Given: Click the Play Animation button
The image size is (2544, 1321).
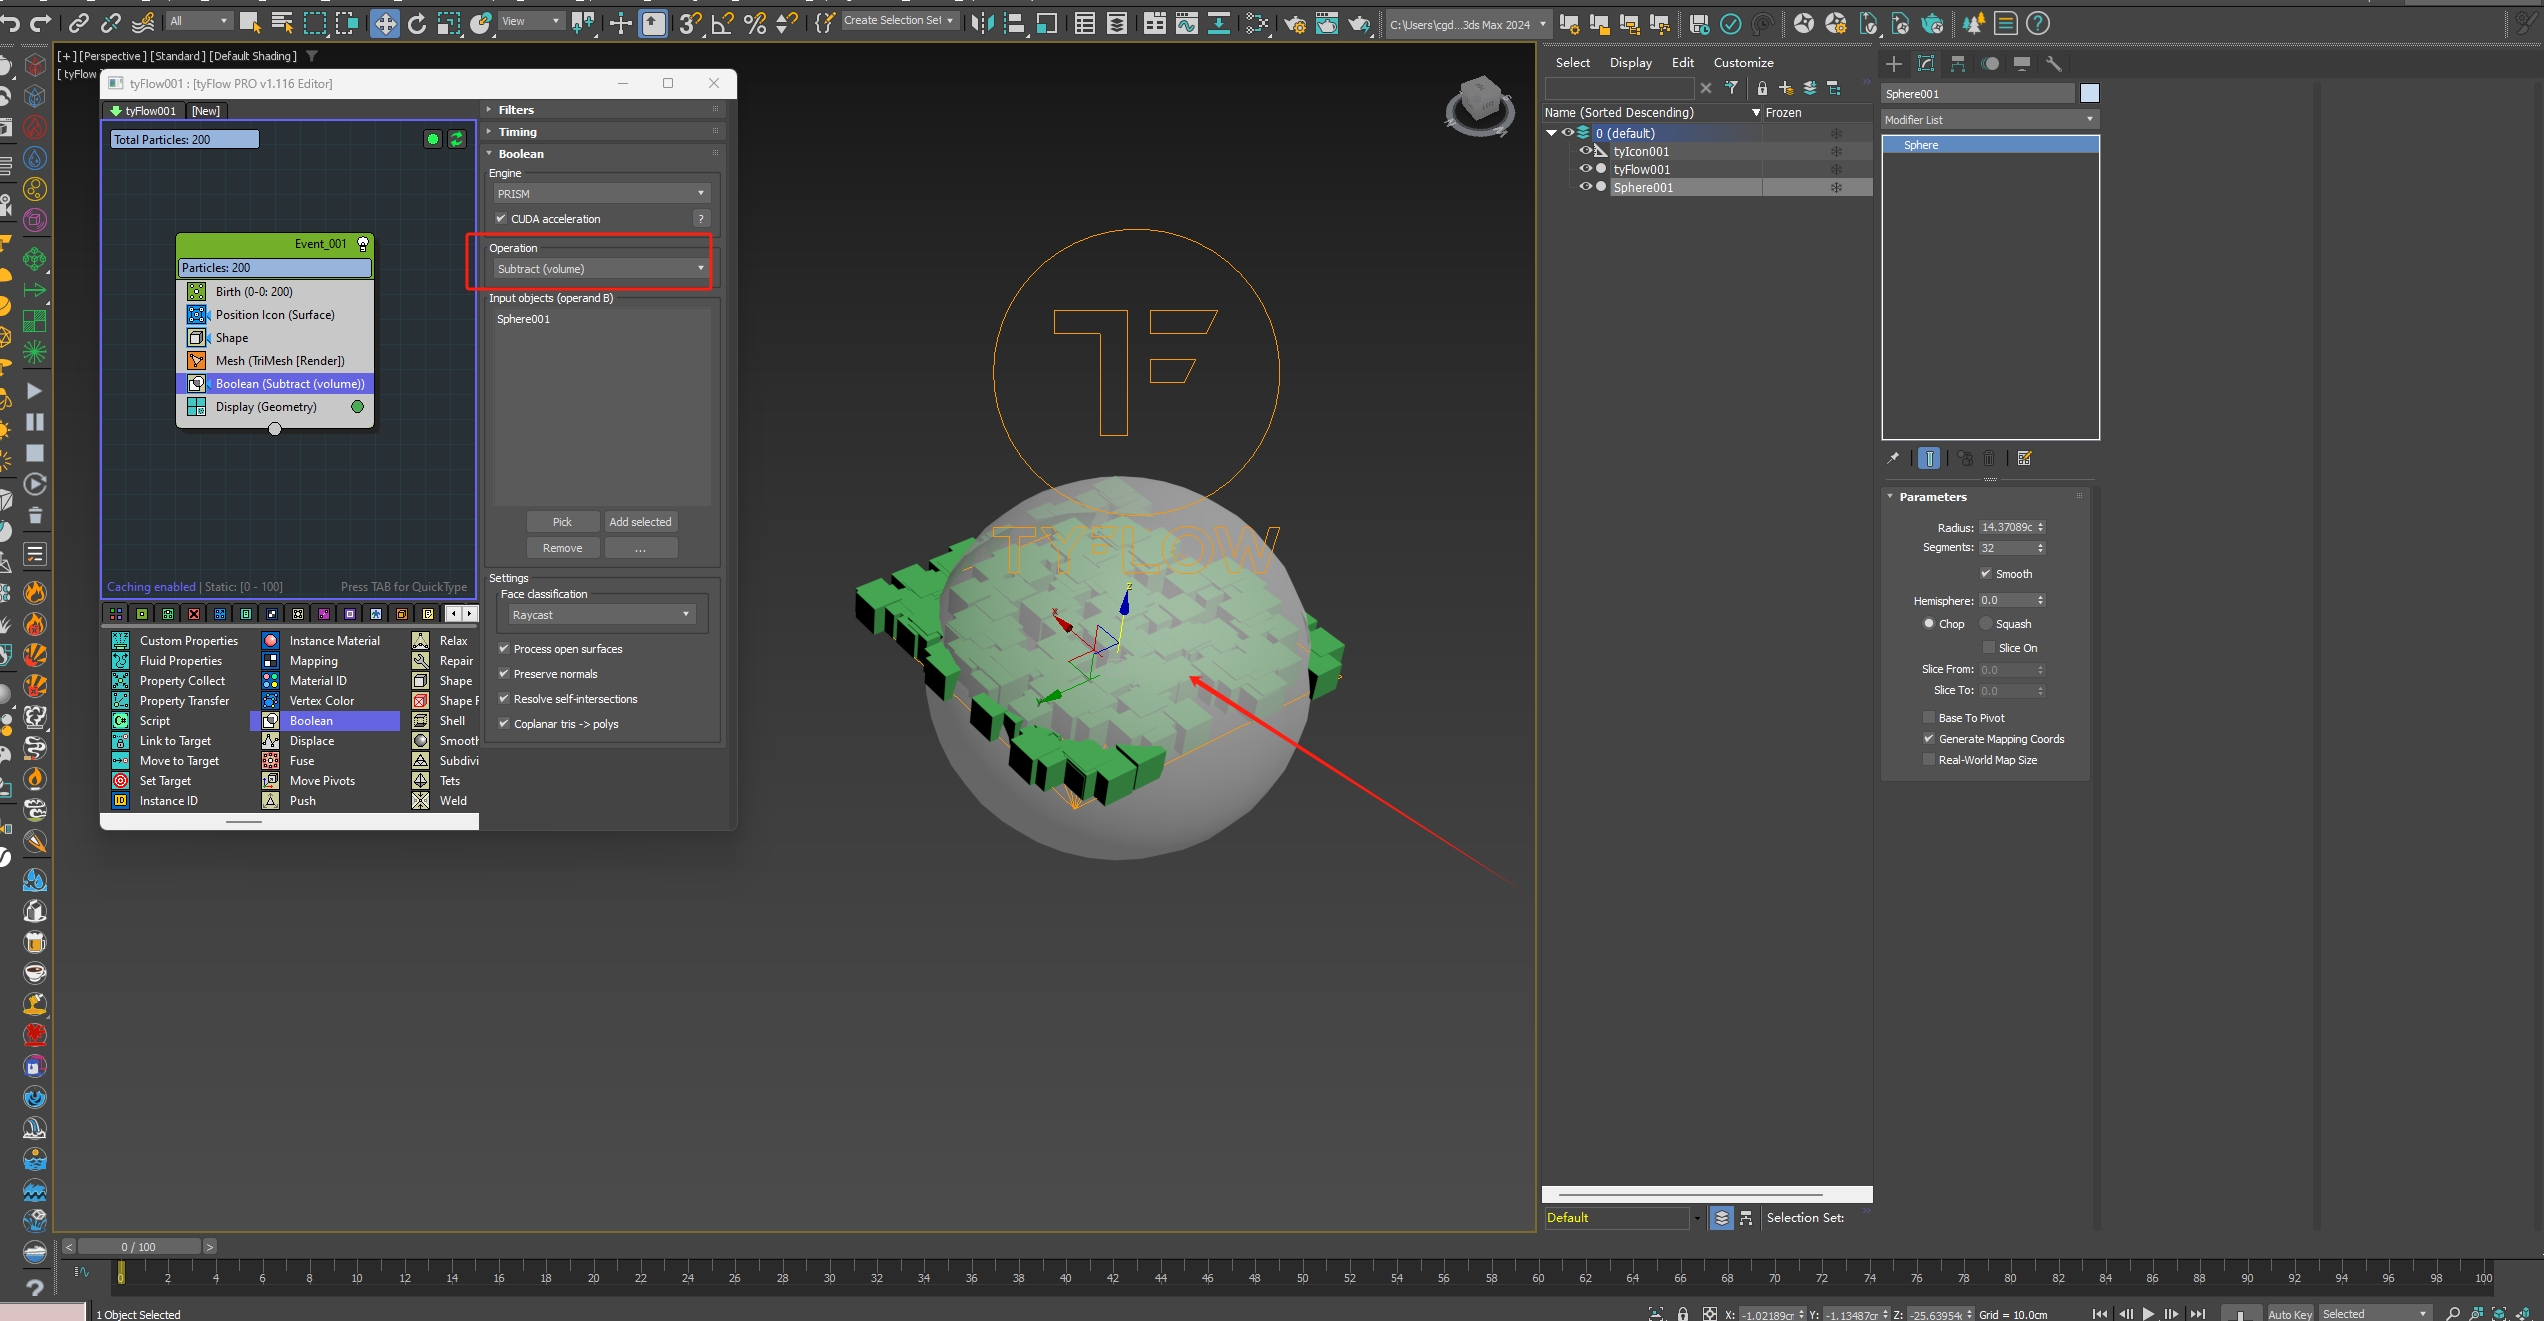Looking at the screenshot, I should (x=2147, y=1313).
